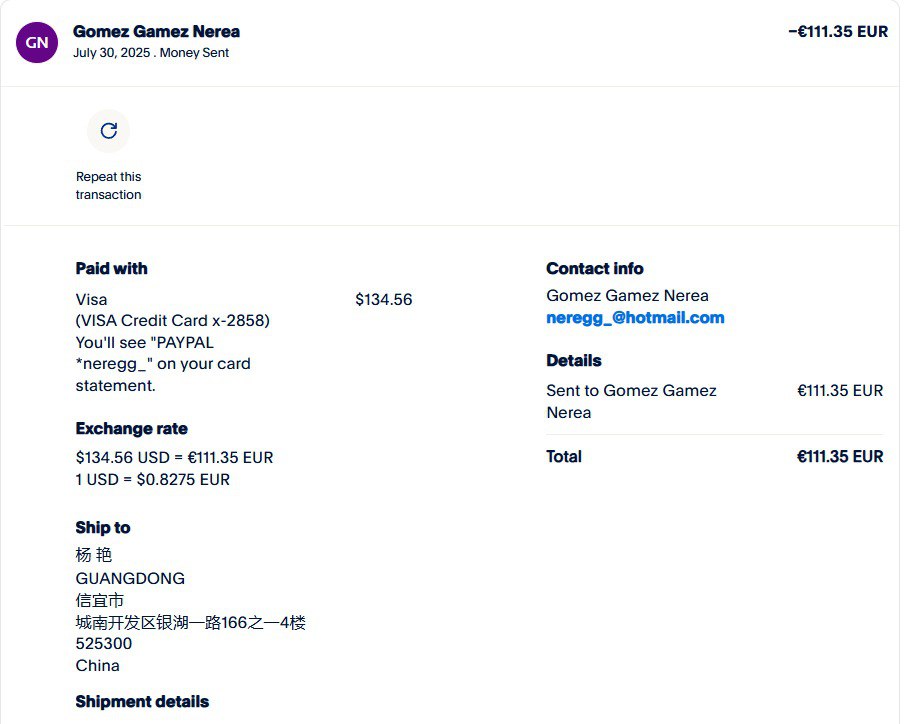Click the VISA Credit Card x-2858 text

pos(172,321)
